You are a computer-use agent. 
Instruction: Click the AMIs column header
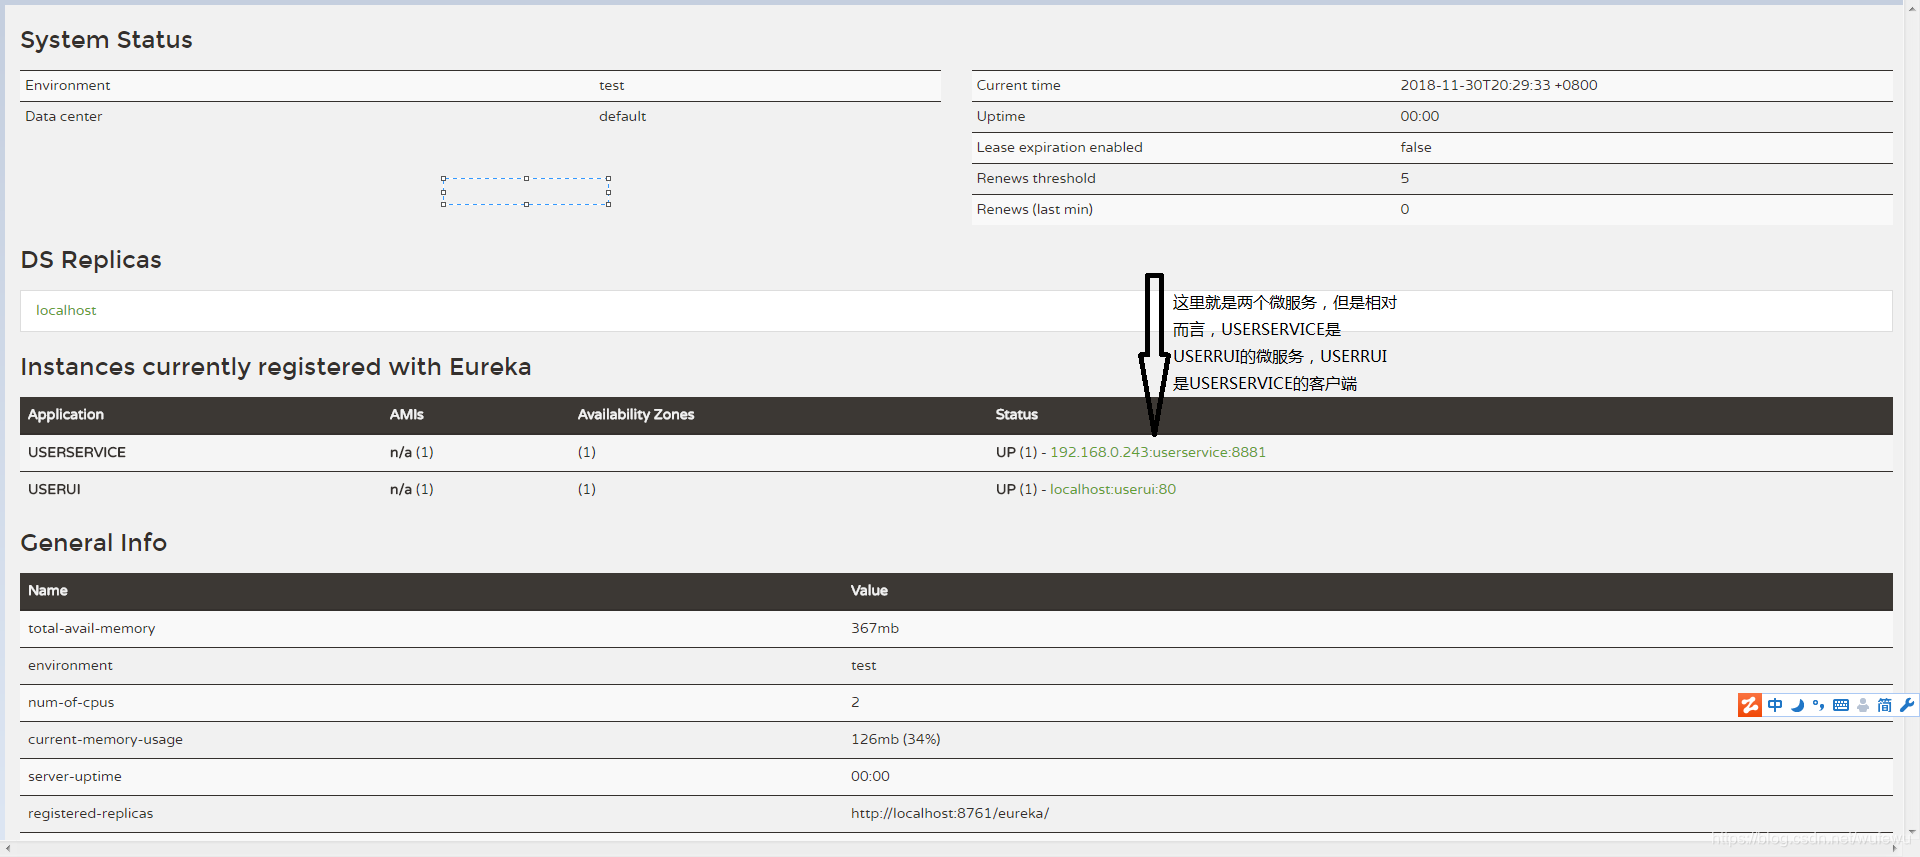coord(407,414)
